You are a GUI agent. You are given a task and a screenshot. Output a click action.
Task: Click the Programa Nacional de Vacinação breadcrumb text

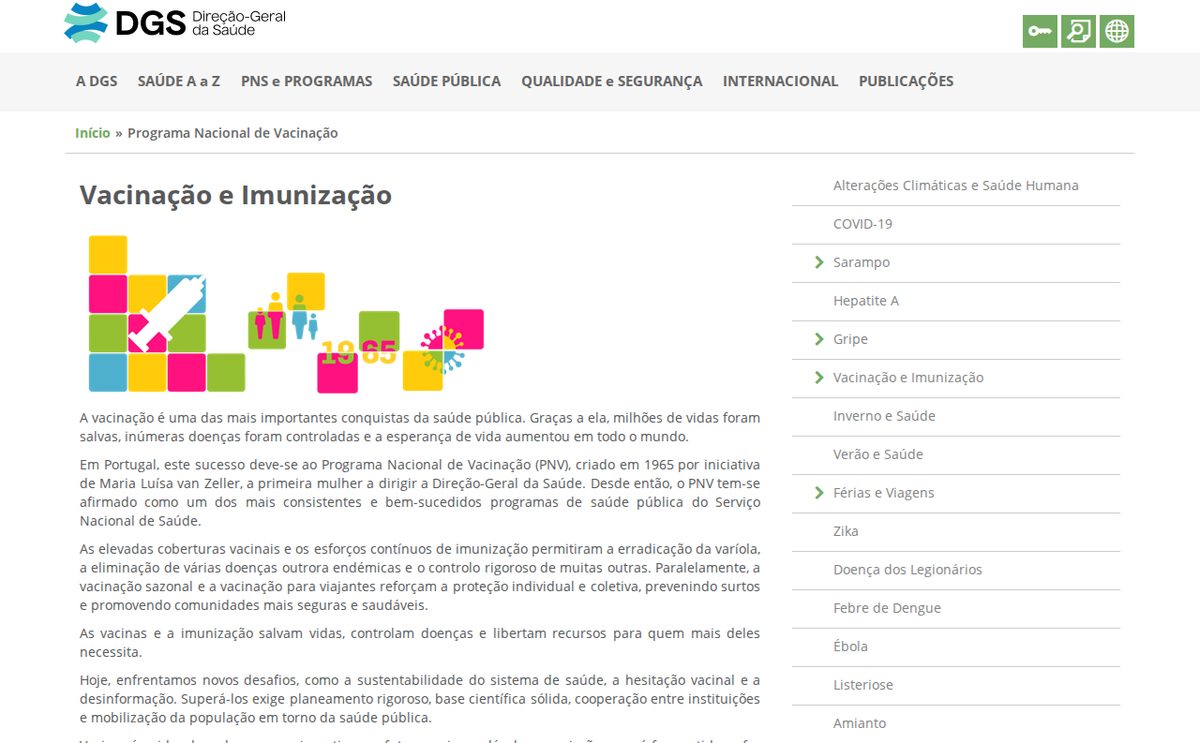[233, 133]
